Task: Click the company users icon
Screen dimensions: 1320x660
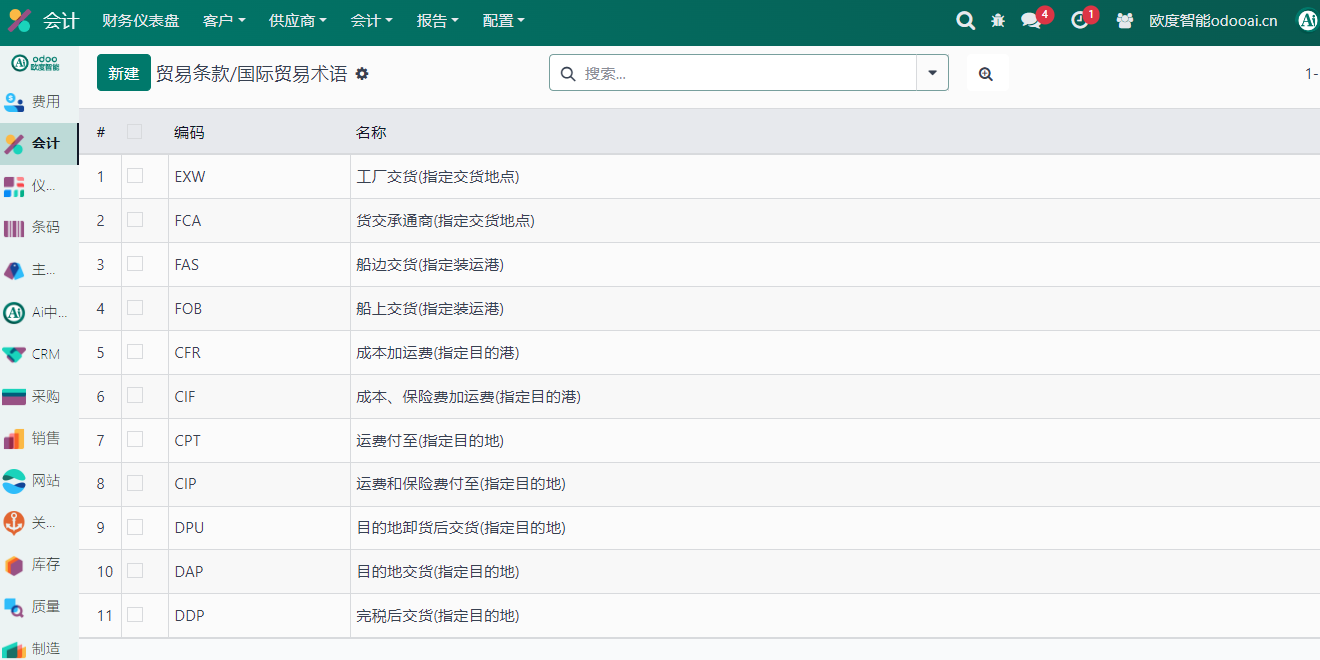Action: 1125,21
